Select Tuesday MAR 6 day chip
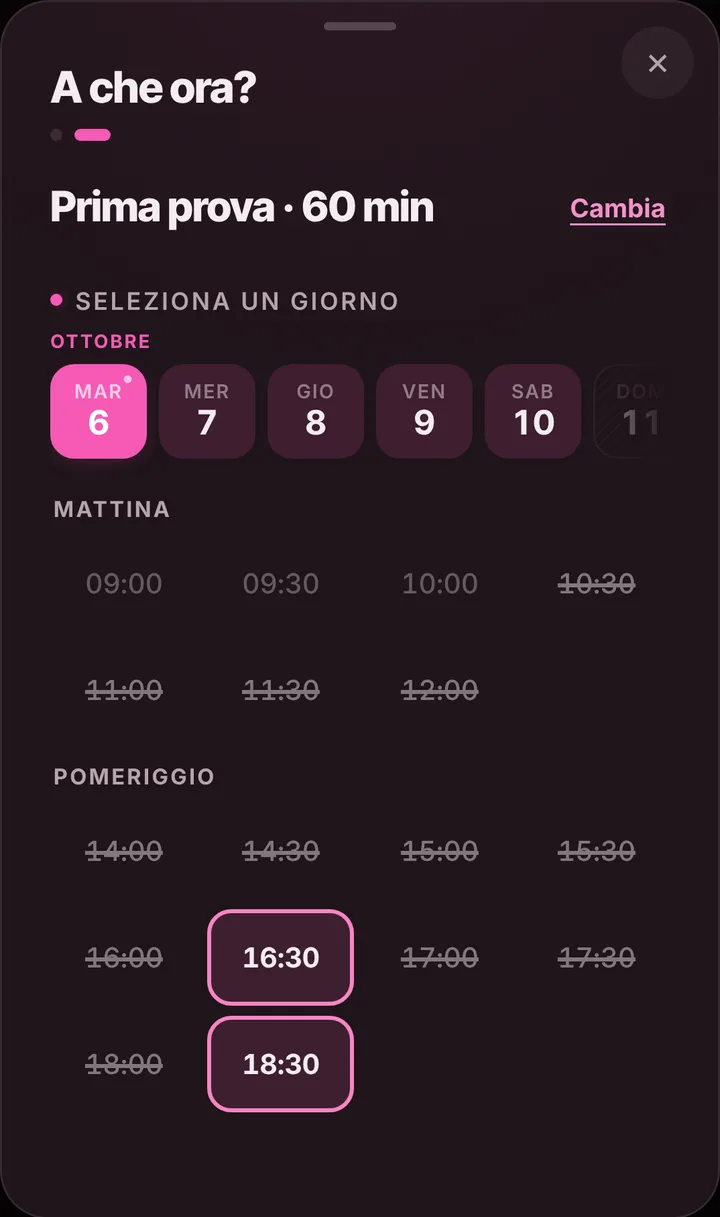This screenshot has height=1217, width=720. 99,411
